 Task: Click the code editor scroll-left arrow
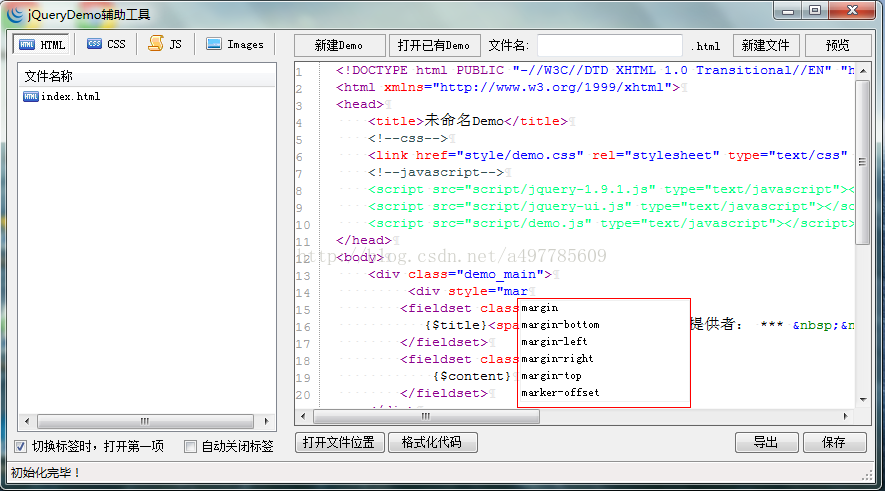303,417
